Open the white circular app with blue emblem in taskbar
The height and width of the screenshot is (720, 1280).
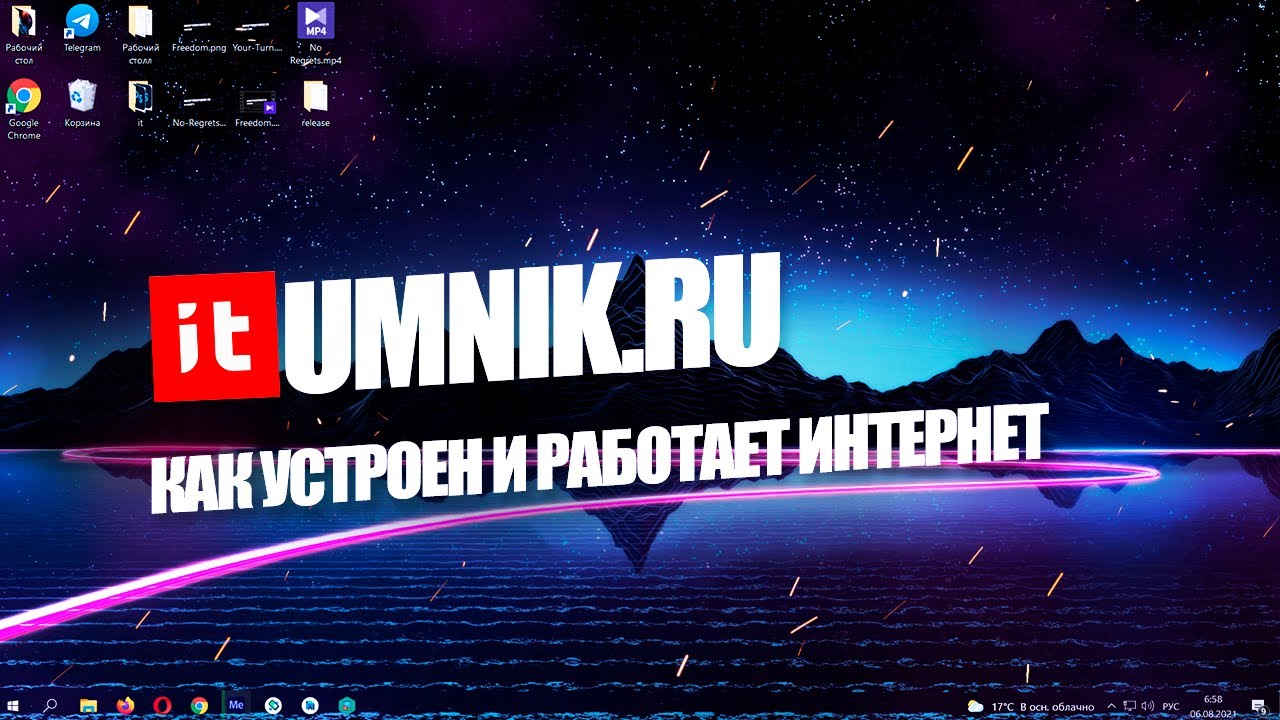(x=310, y=705)
